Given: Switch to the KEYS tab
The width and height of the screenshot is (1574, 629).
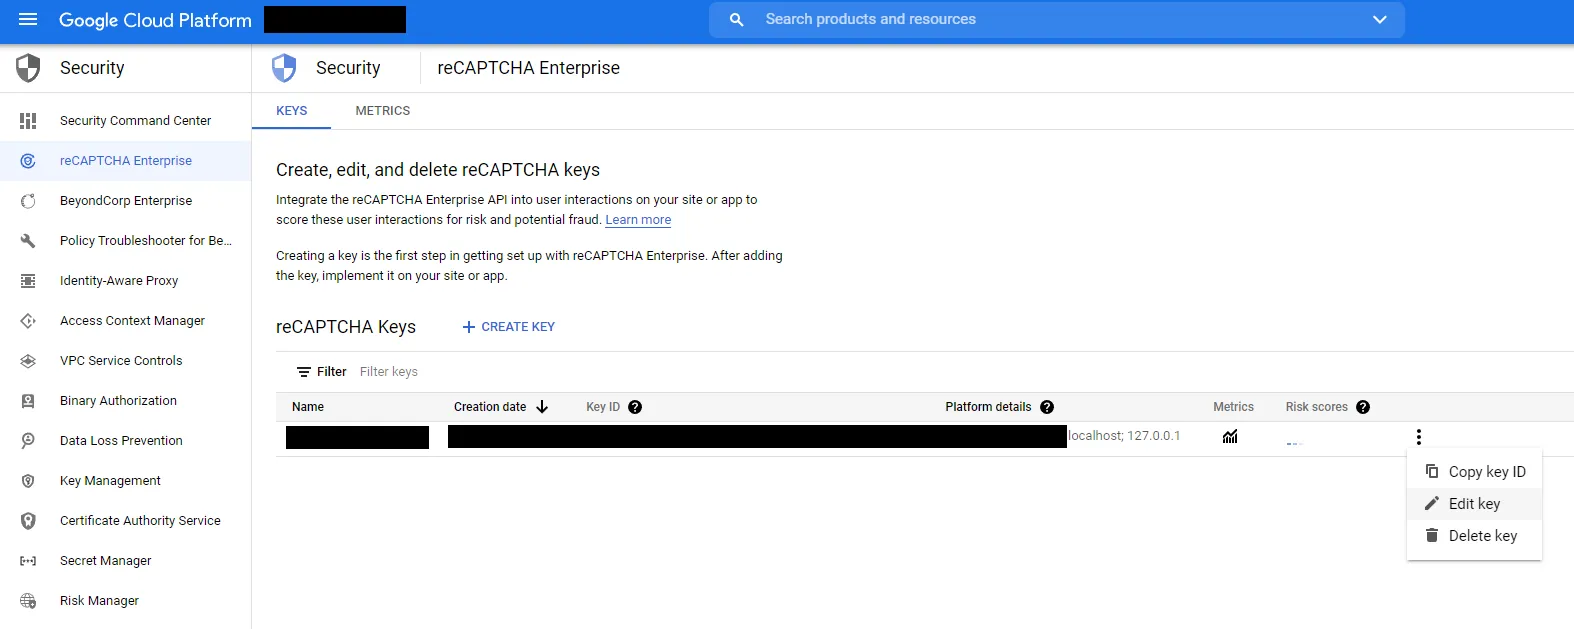Looking at the screenshot, I should click(291, 111).
